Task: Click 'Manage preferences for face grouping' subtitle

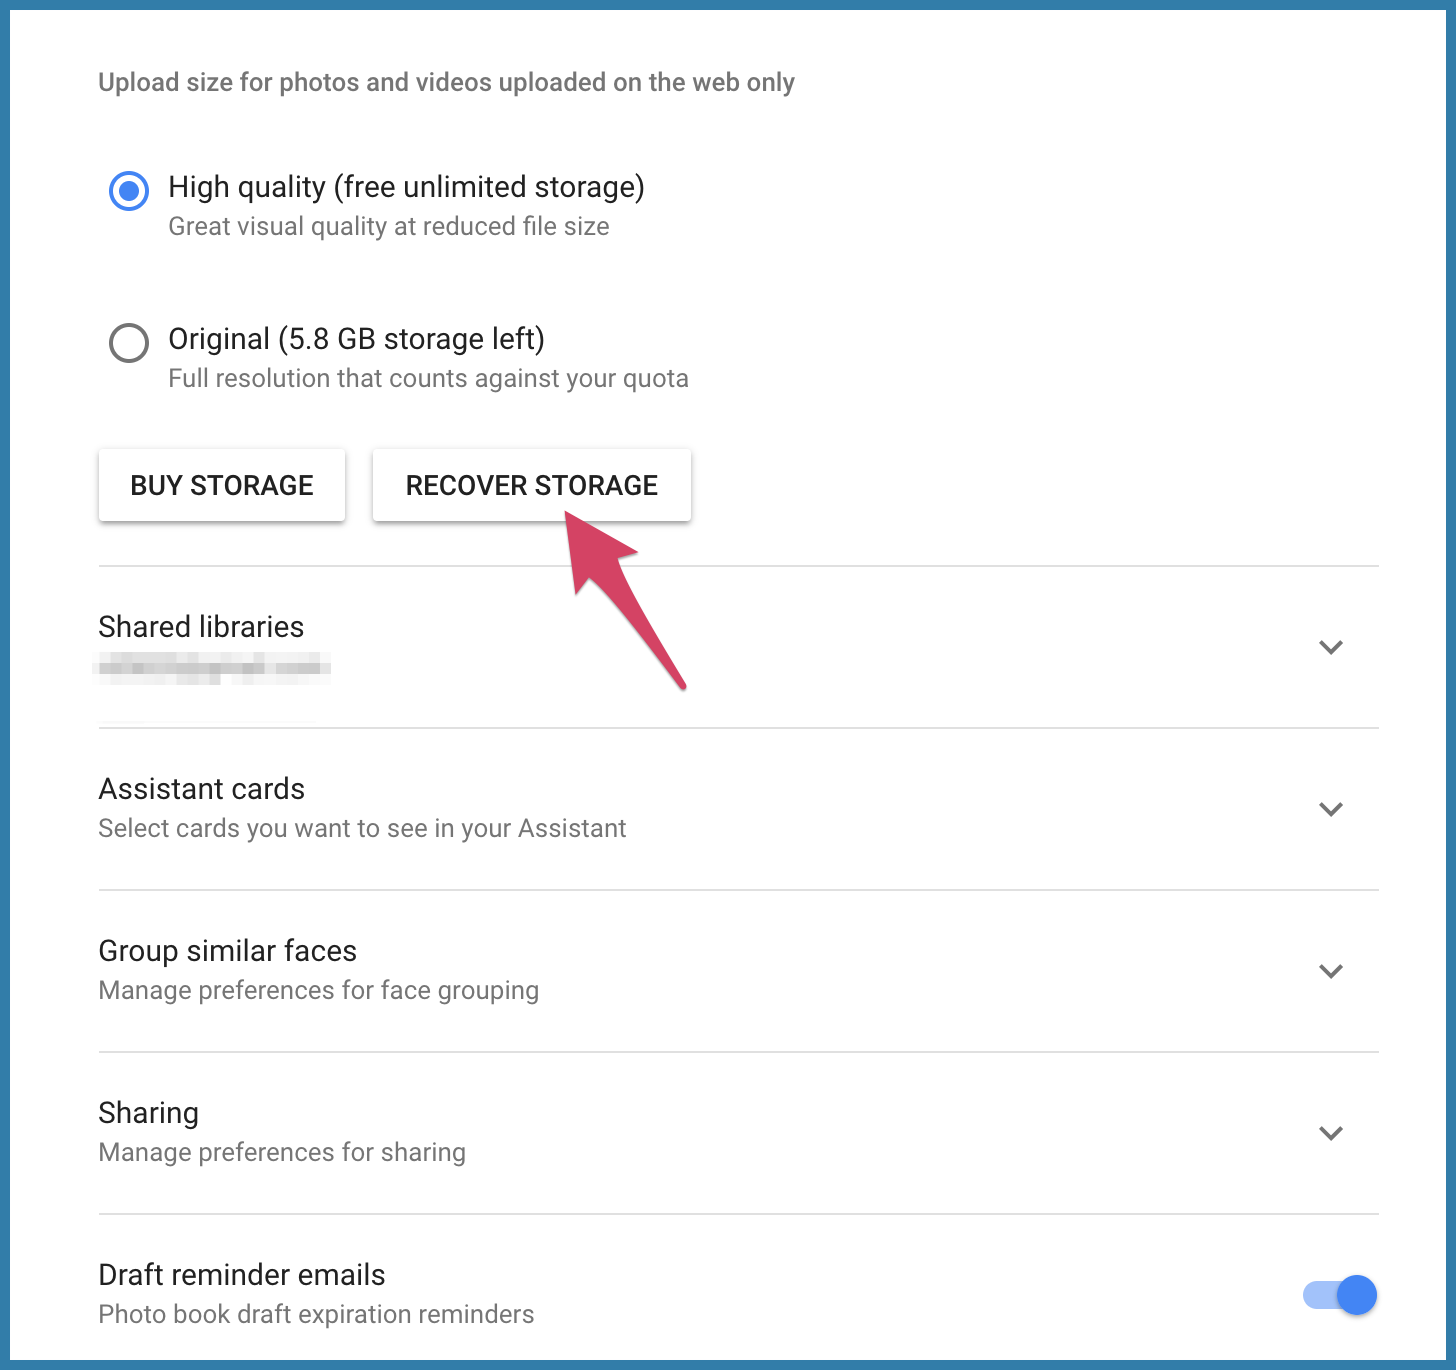Action: click(x=318, y=990)
